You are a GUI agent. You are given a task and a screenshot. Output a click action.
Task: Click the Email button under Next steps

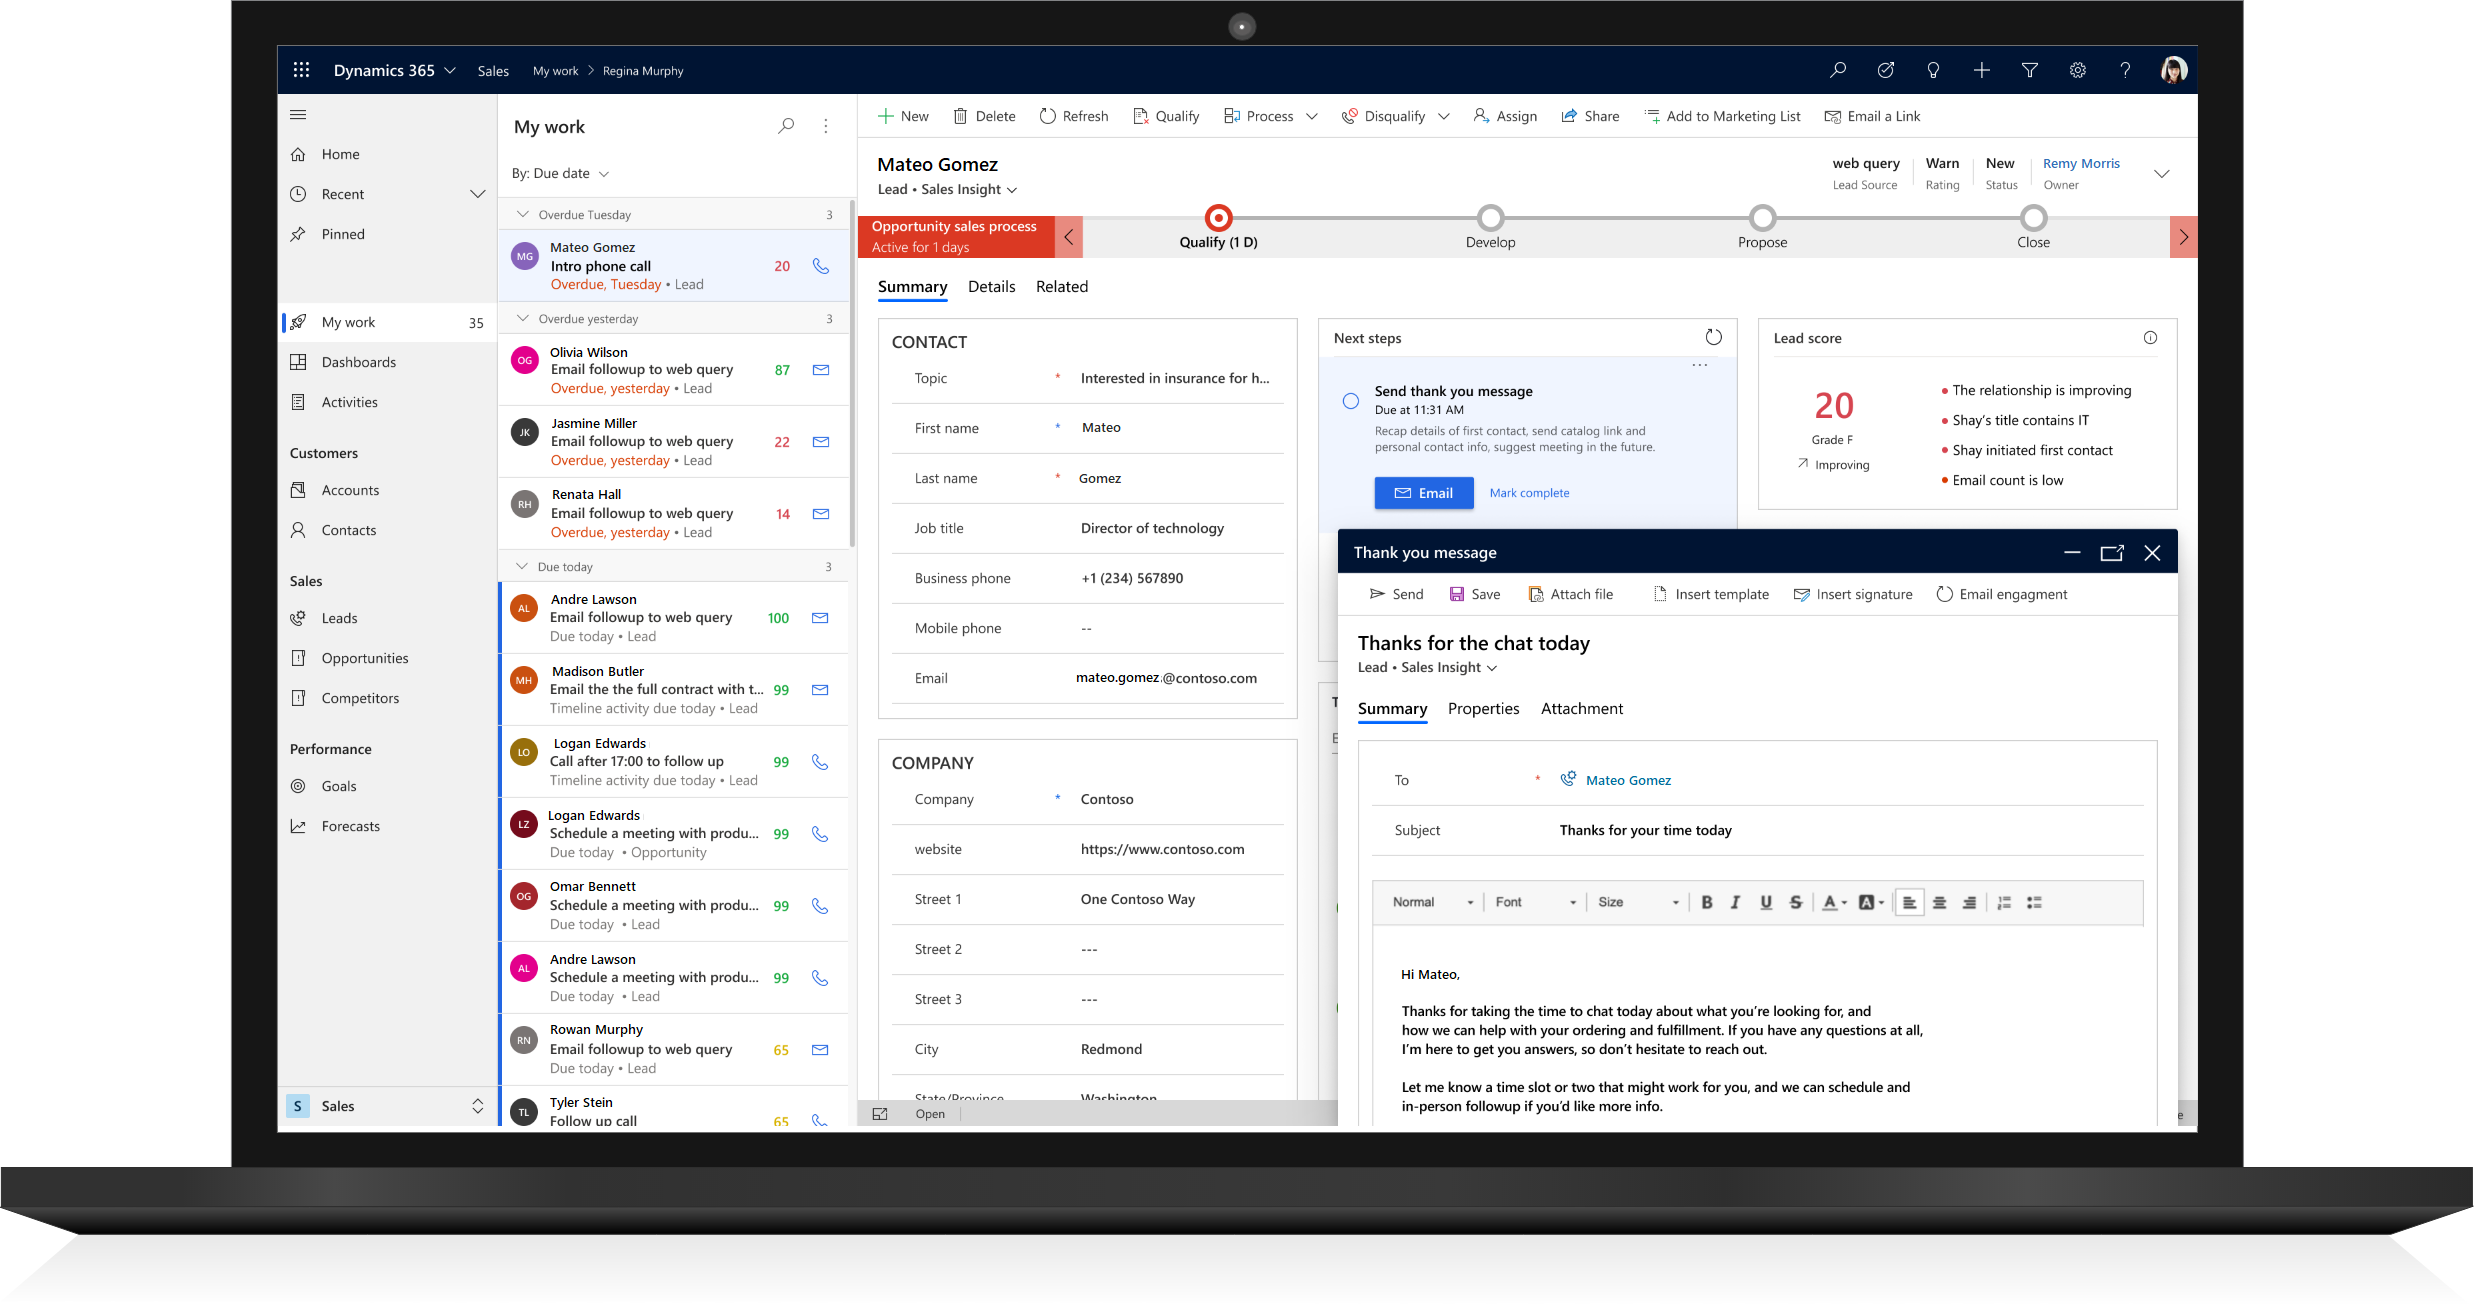[x=1424, y=492]
